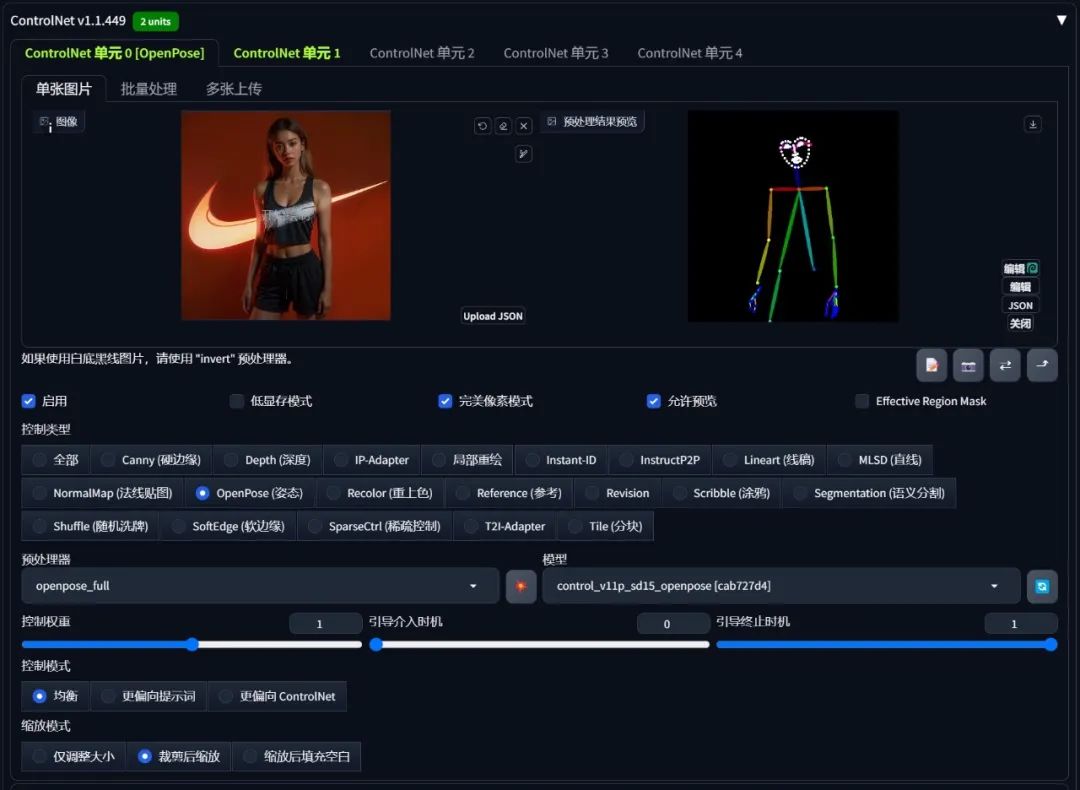Uncheck the 启用 checkbox
The width and height of the screenshot is (1080, 790).
pos(28,401)
